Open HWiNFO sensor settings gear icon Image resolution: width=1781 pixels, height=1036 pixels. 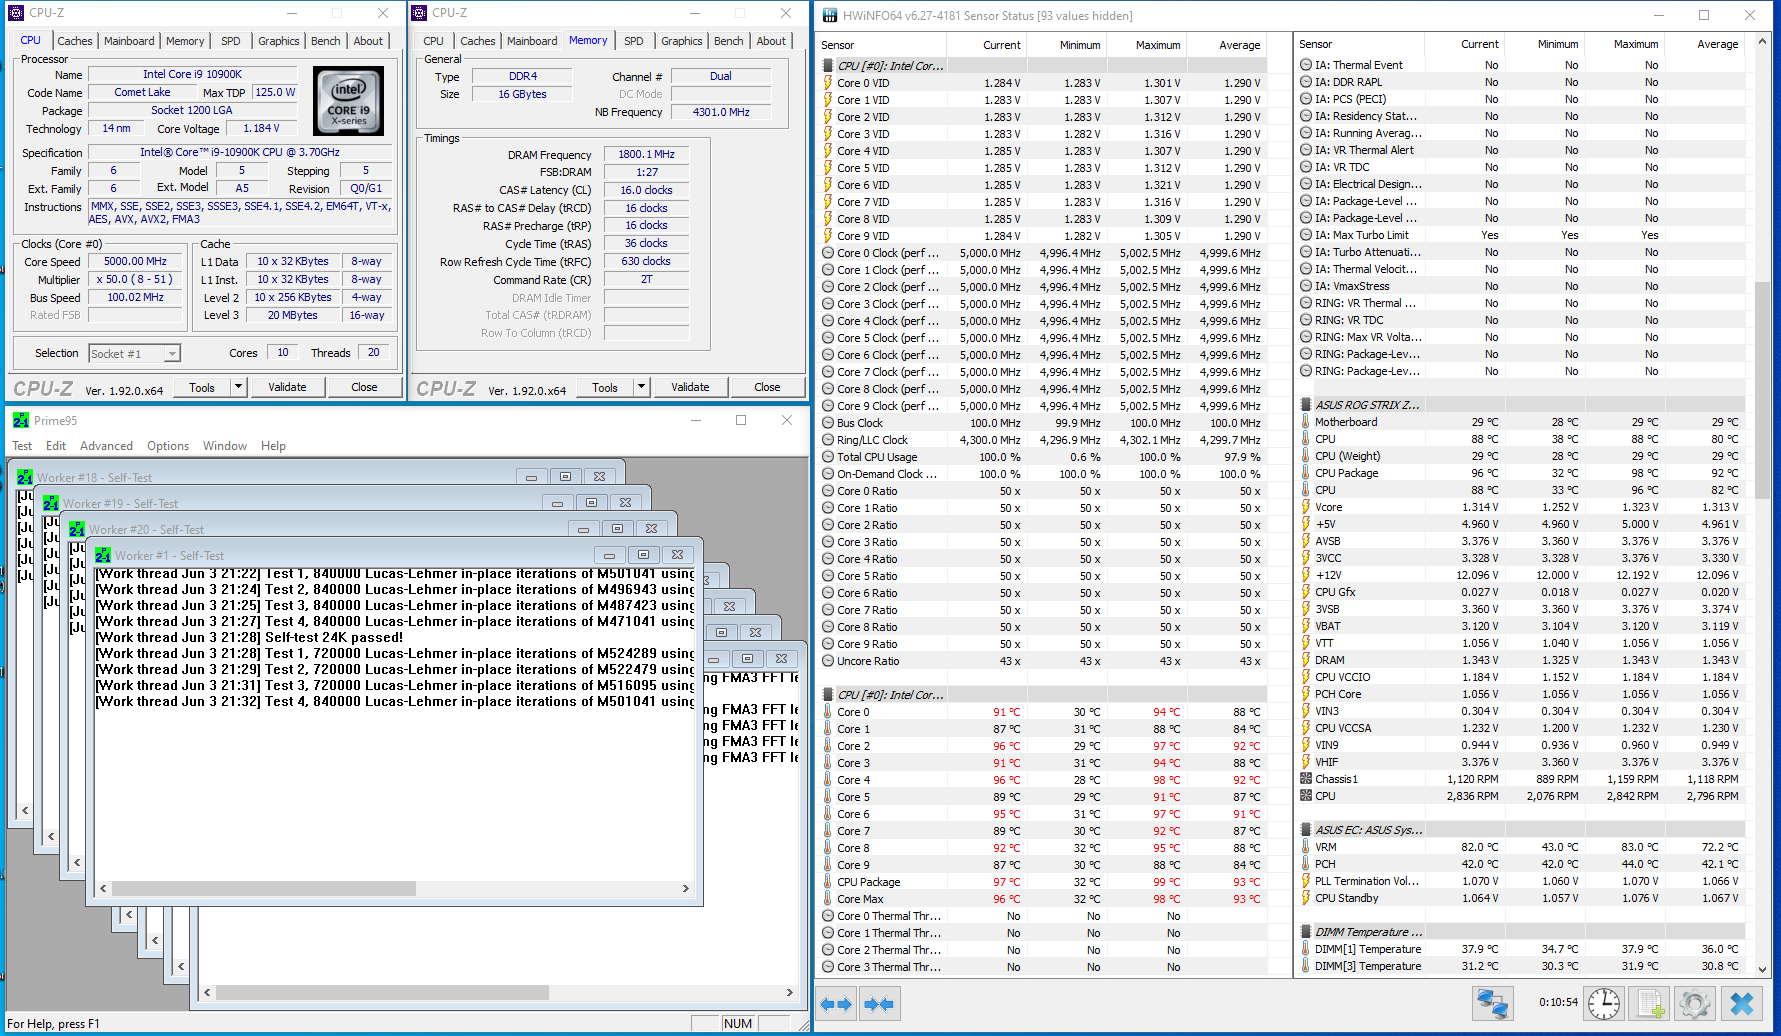(x=1694, y=1003)
